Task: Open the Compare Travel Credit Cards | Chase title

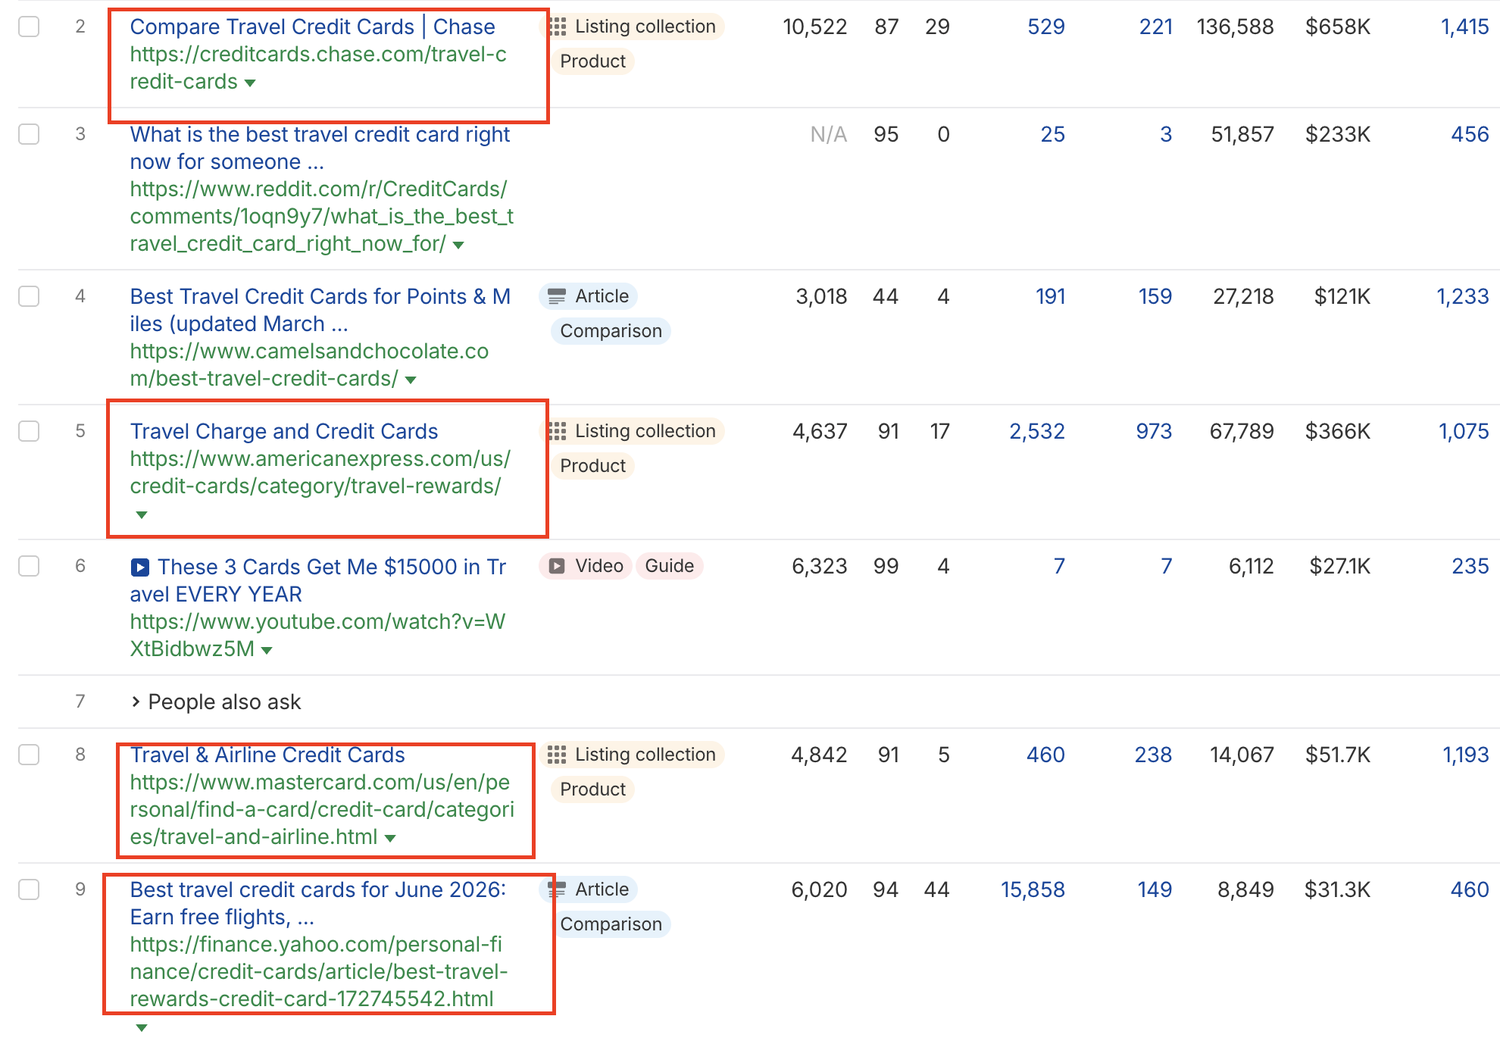Action: (312, 27)
